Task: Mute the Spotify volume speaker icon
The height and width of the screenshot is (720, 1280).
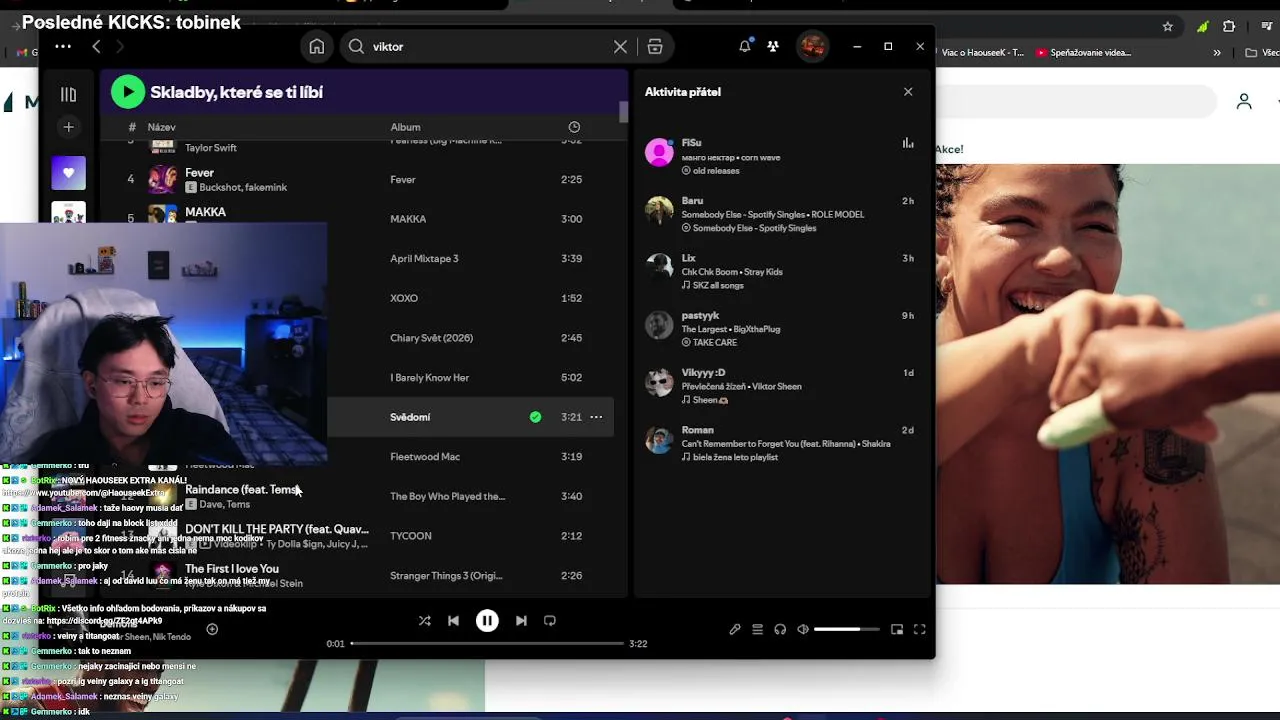Action: (803, 630)
